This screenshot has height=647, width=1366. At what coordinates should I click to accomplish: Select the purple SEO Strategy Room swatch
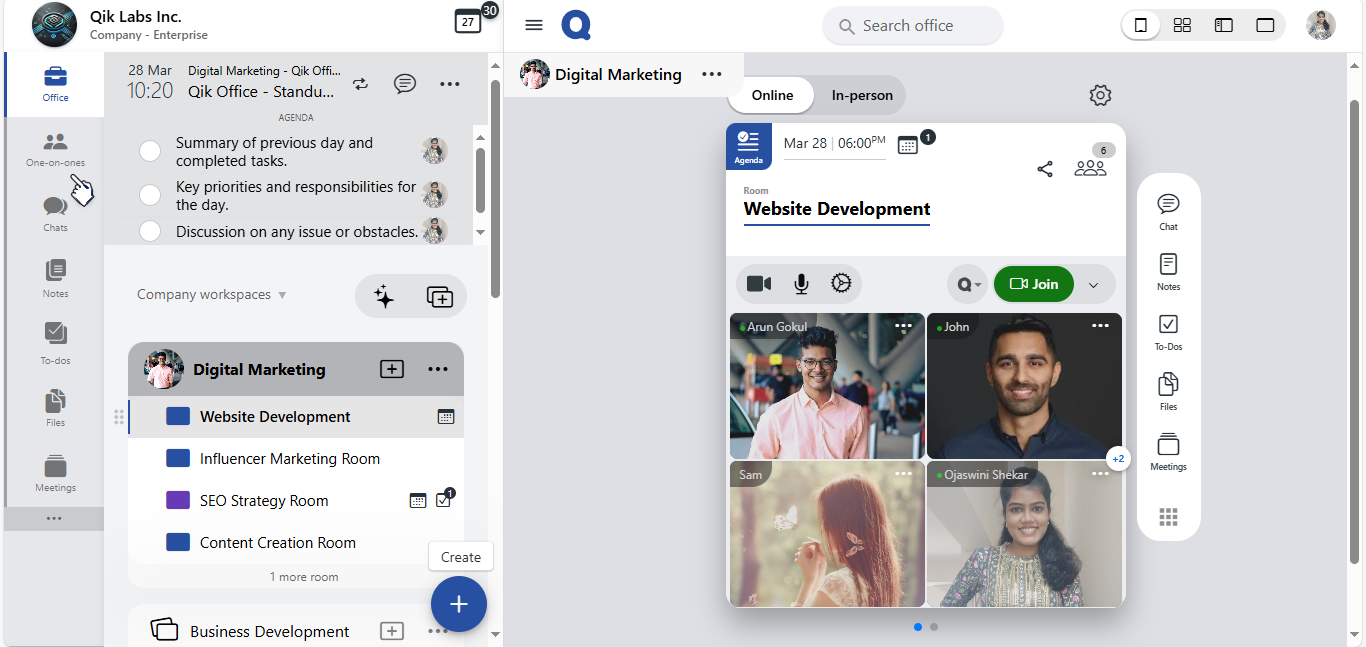(x=178, y=501)
